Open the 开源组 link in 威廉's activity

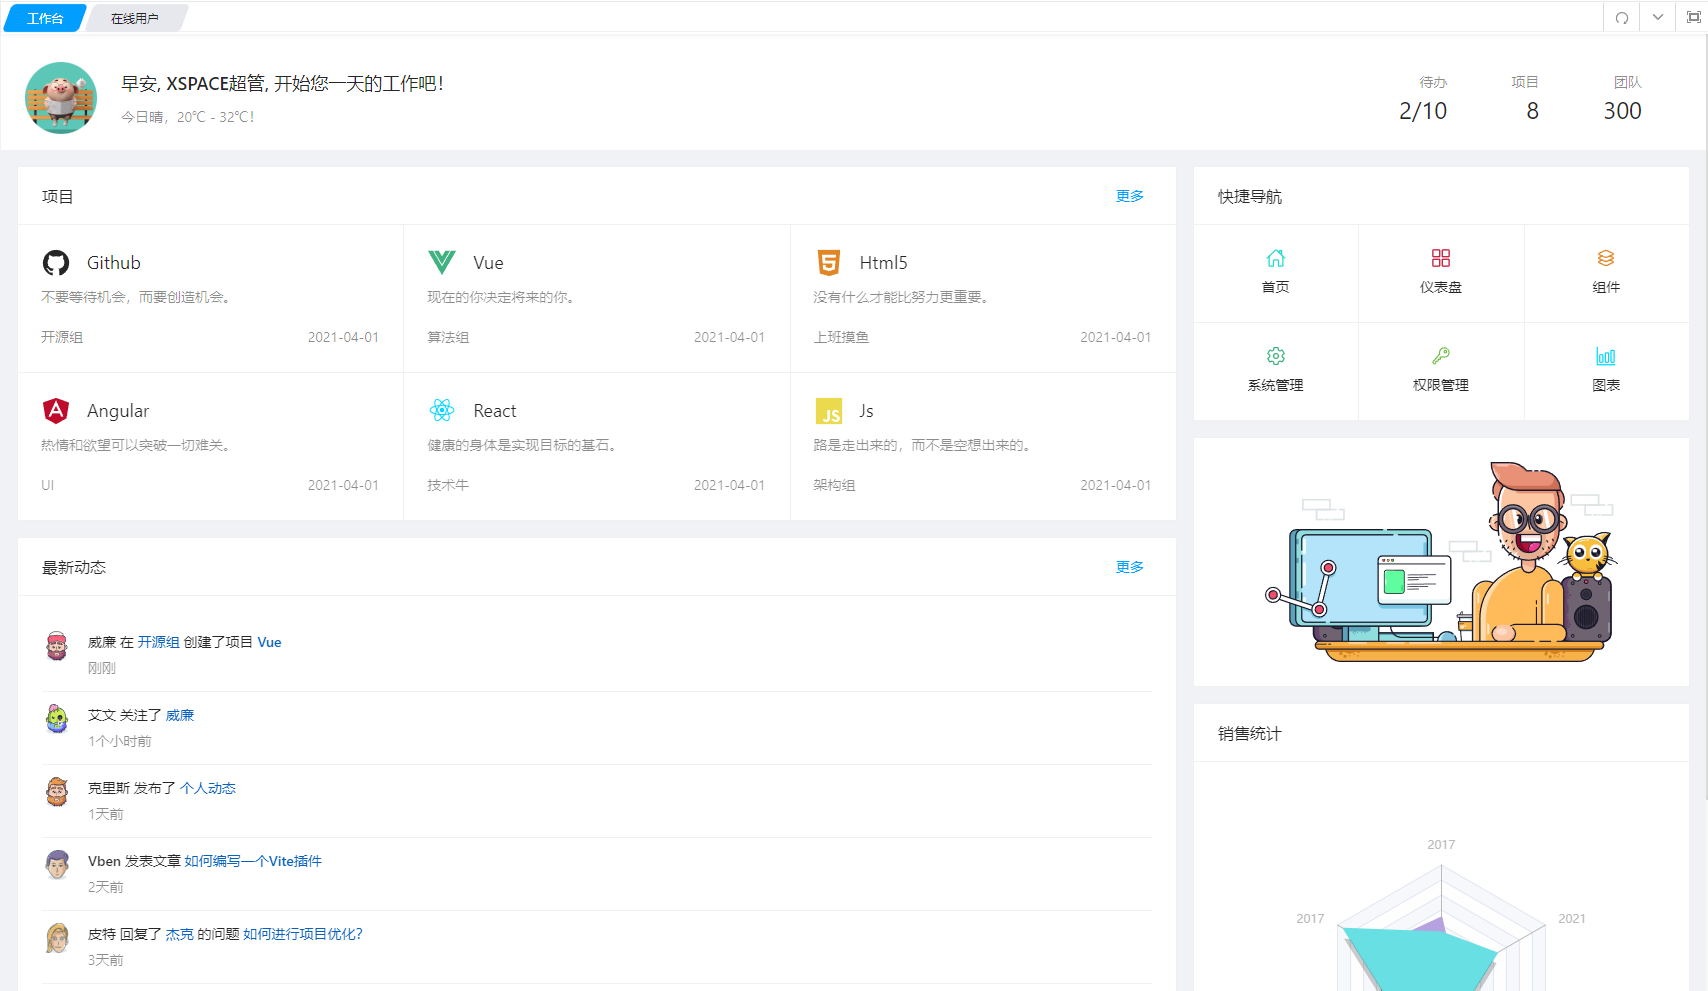click(x=158, y=642)
